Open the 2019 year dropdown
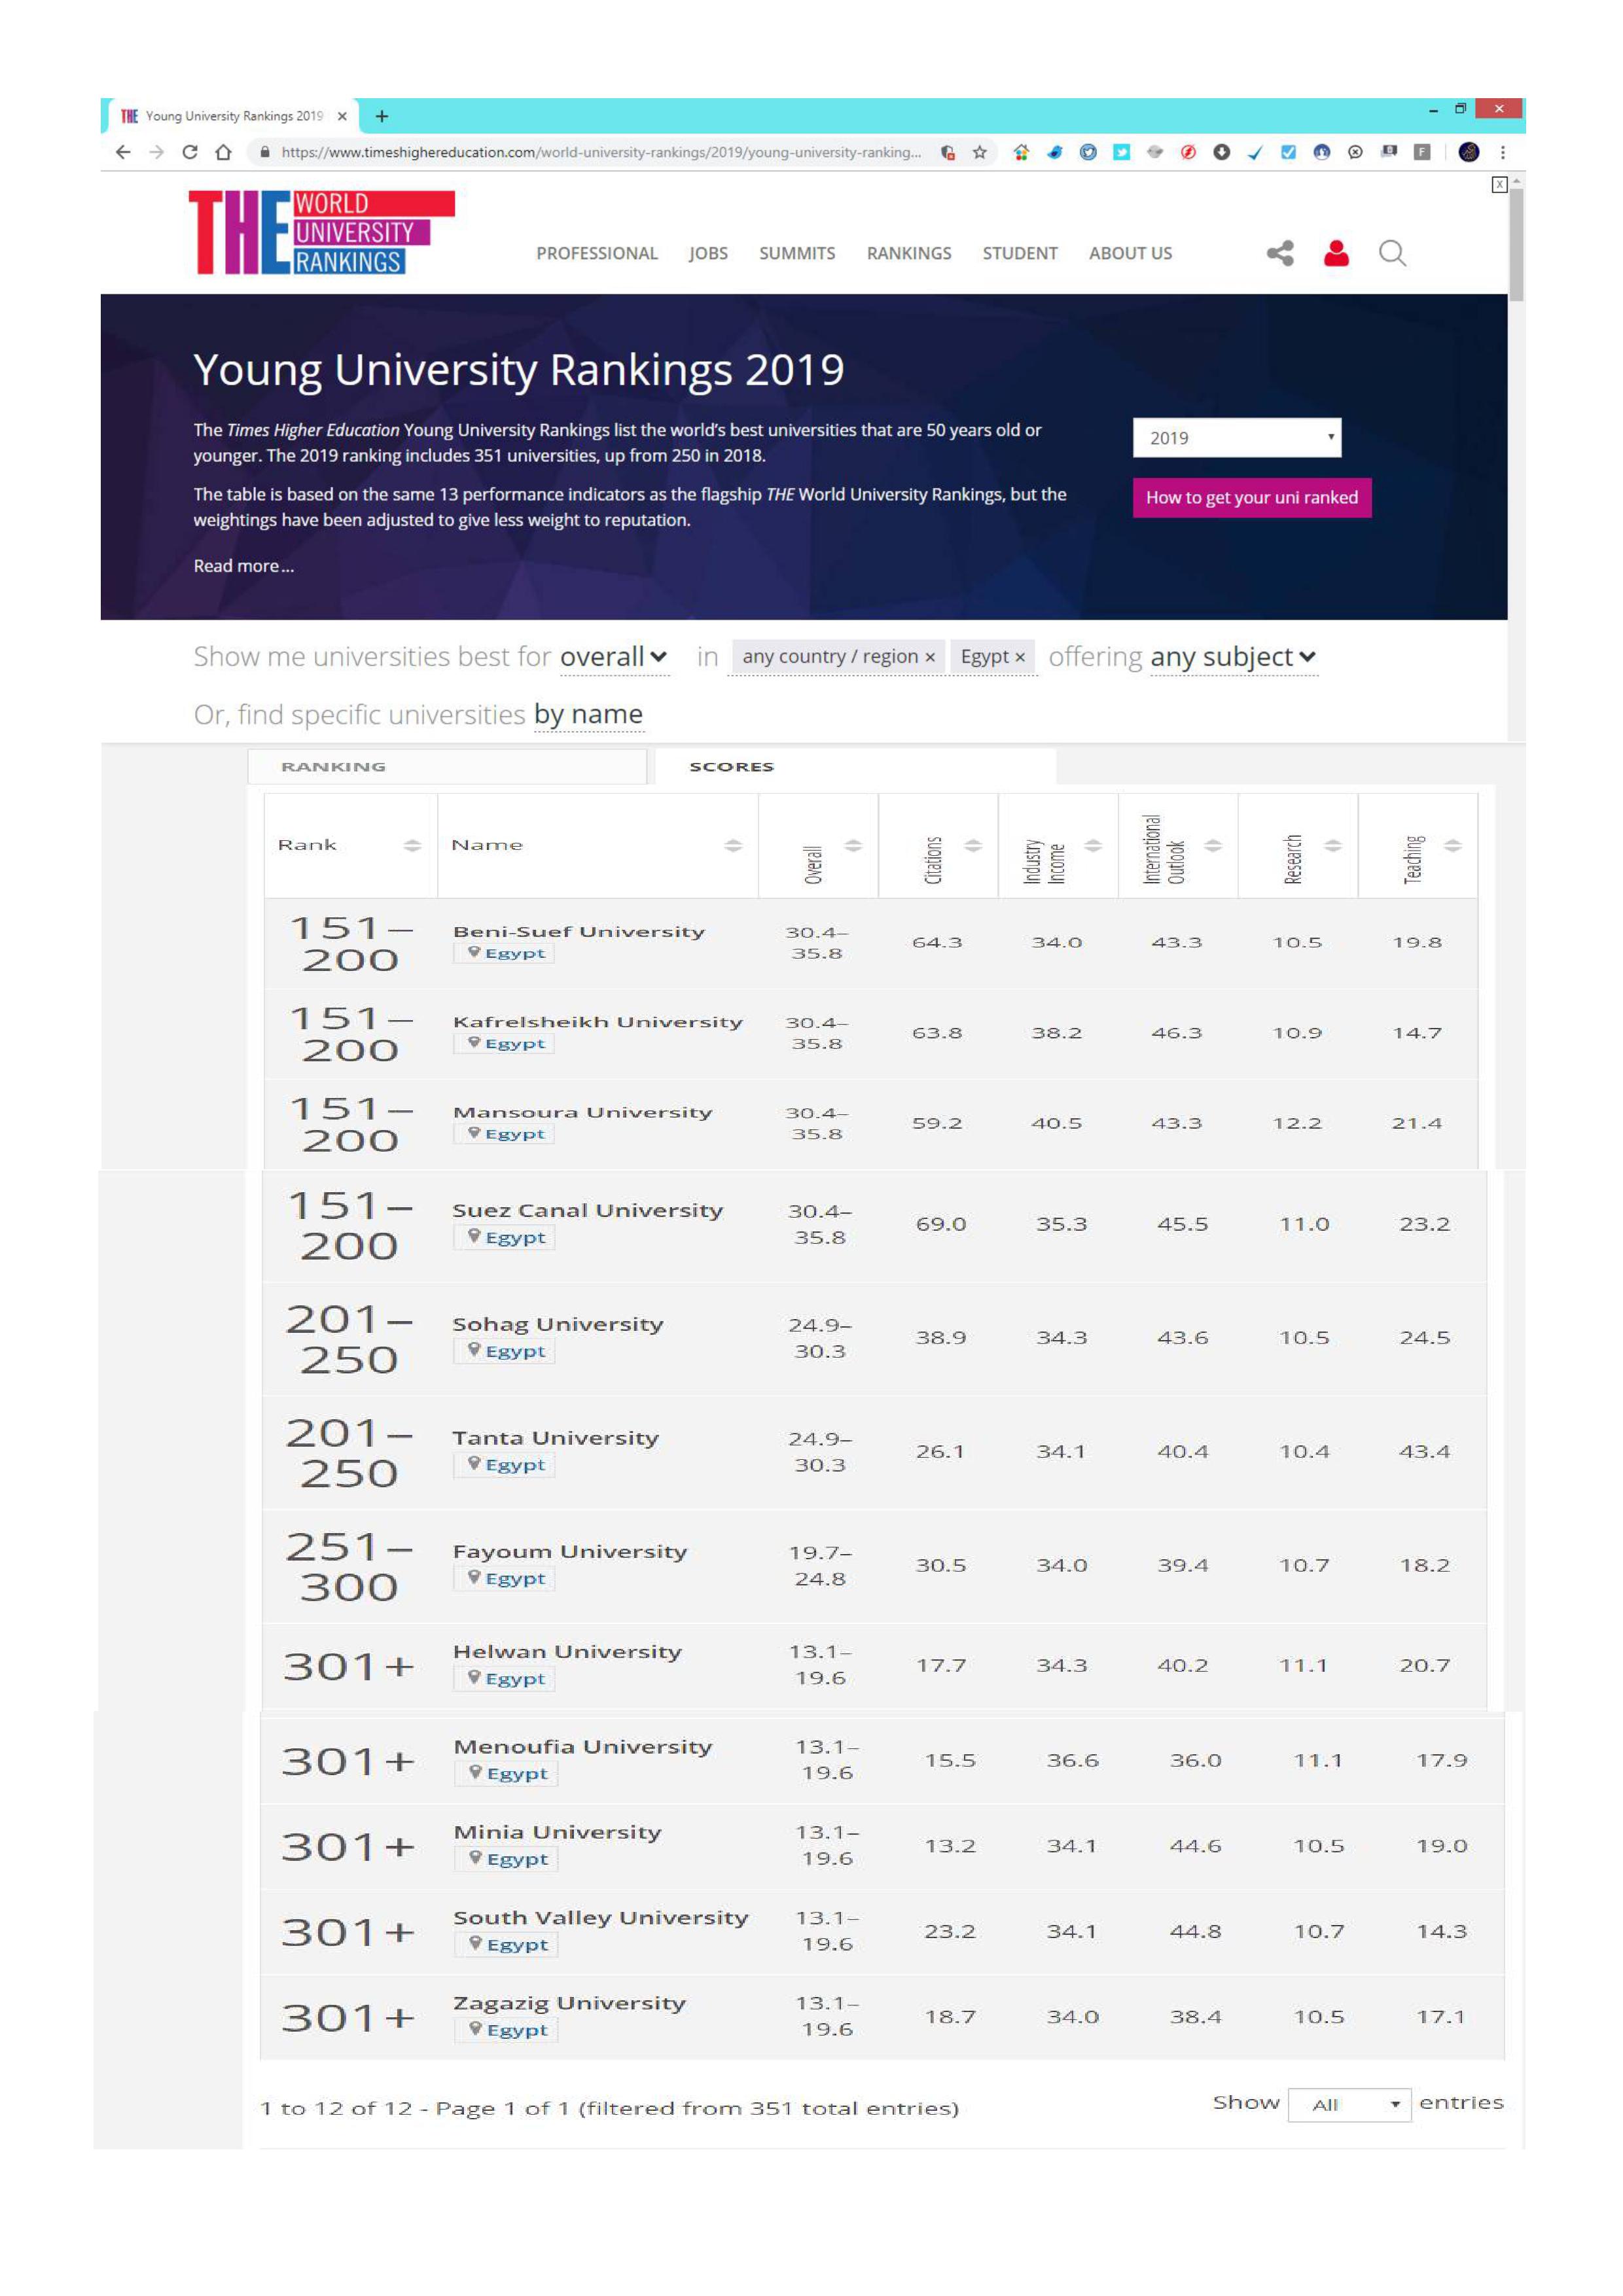The image size is (1623, 2296). (1237, 438)
